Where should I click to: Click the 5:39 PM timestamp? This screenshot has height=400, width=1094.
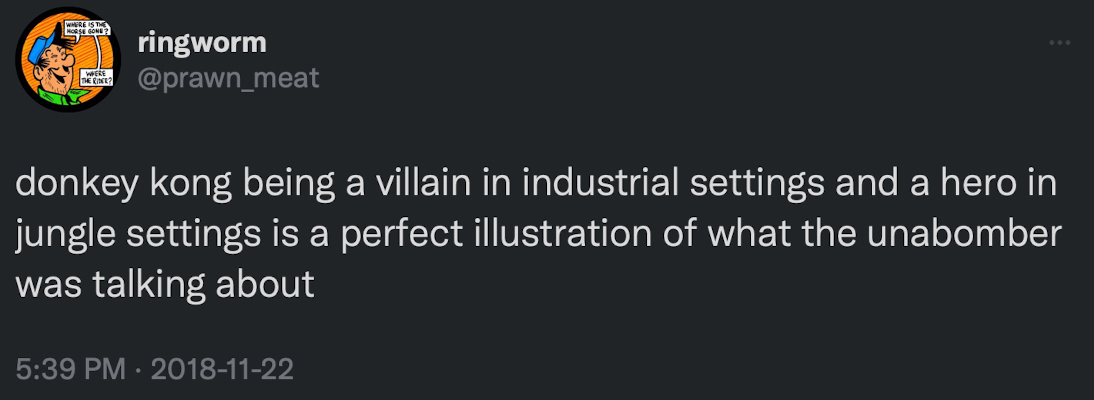69,369
